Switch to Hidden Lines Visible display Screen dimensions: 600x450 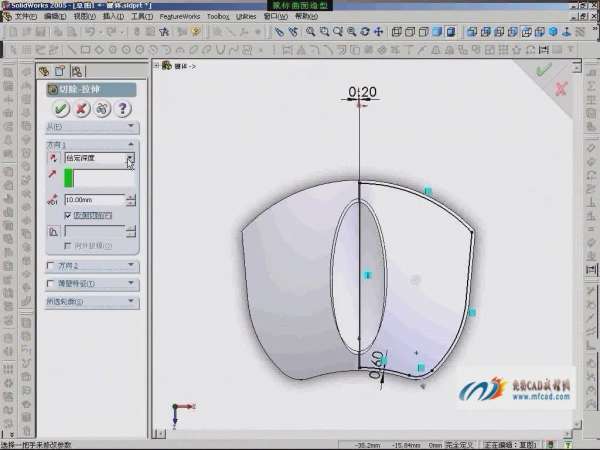click(x=410, y=32)
